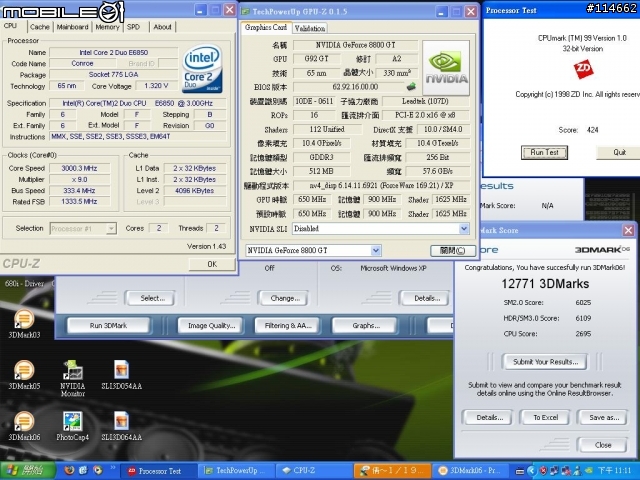The image size is (640, 480).
Task: Click the GPU name field NVIDIA GeForce 8800 GT
Action: coord(355,45)
